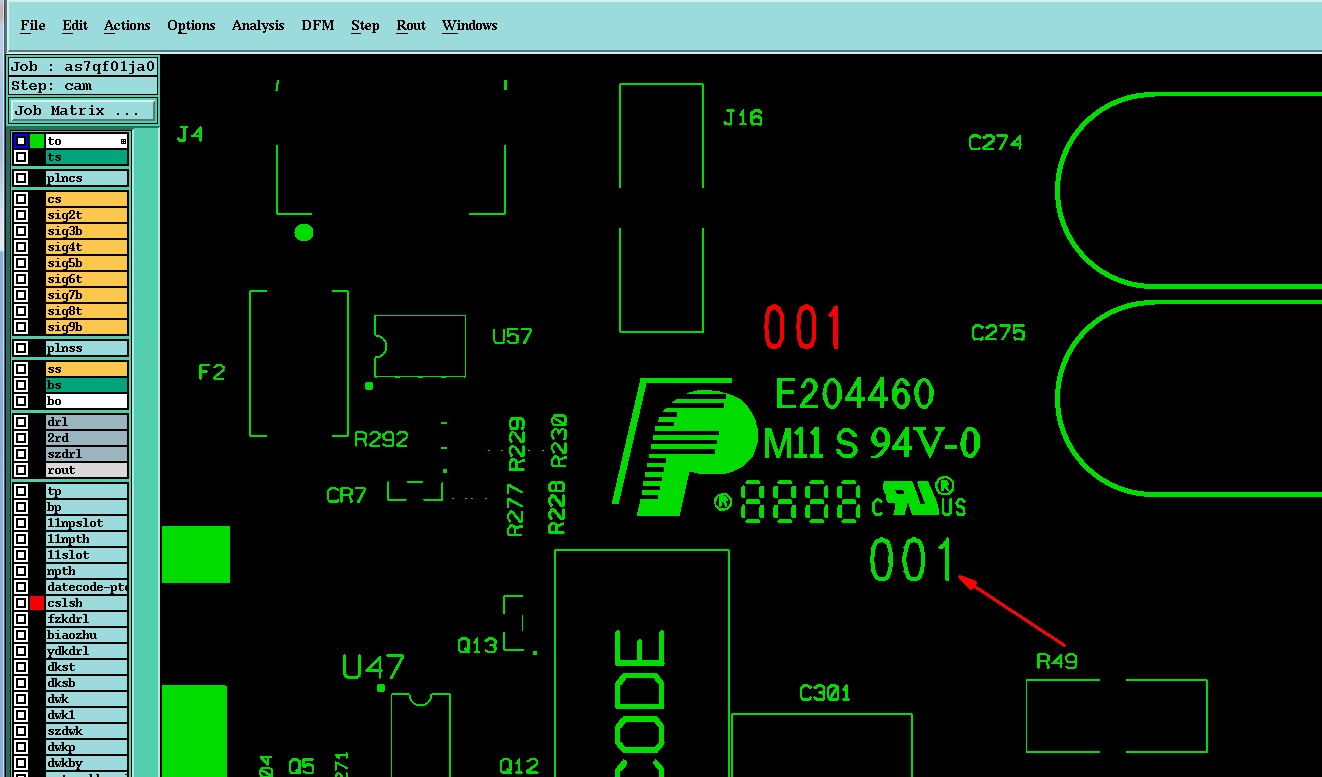This screenshot has width=1322, height=777.
Task: Open the Windows menu
Action: [x=470, y=25]
